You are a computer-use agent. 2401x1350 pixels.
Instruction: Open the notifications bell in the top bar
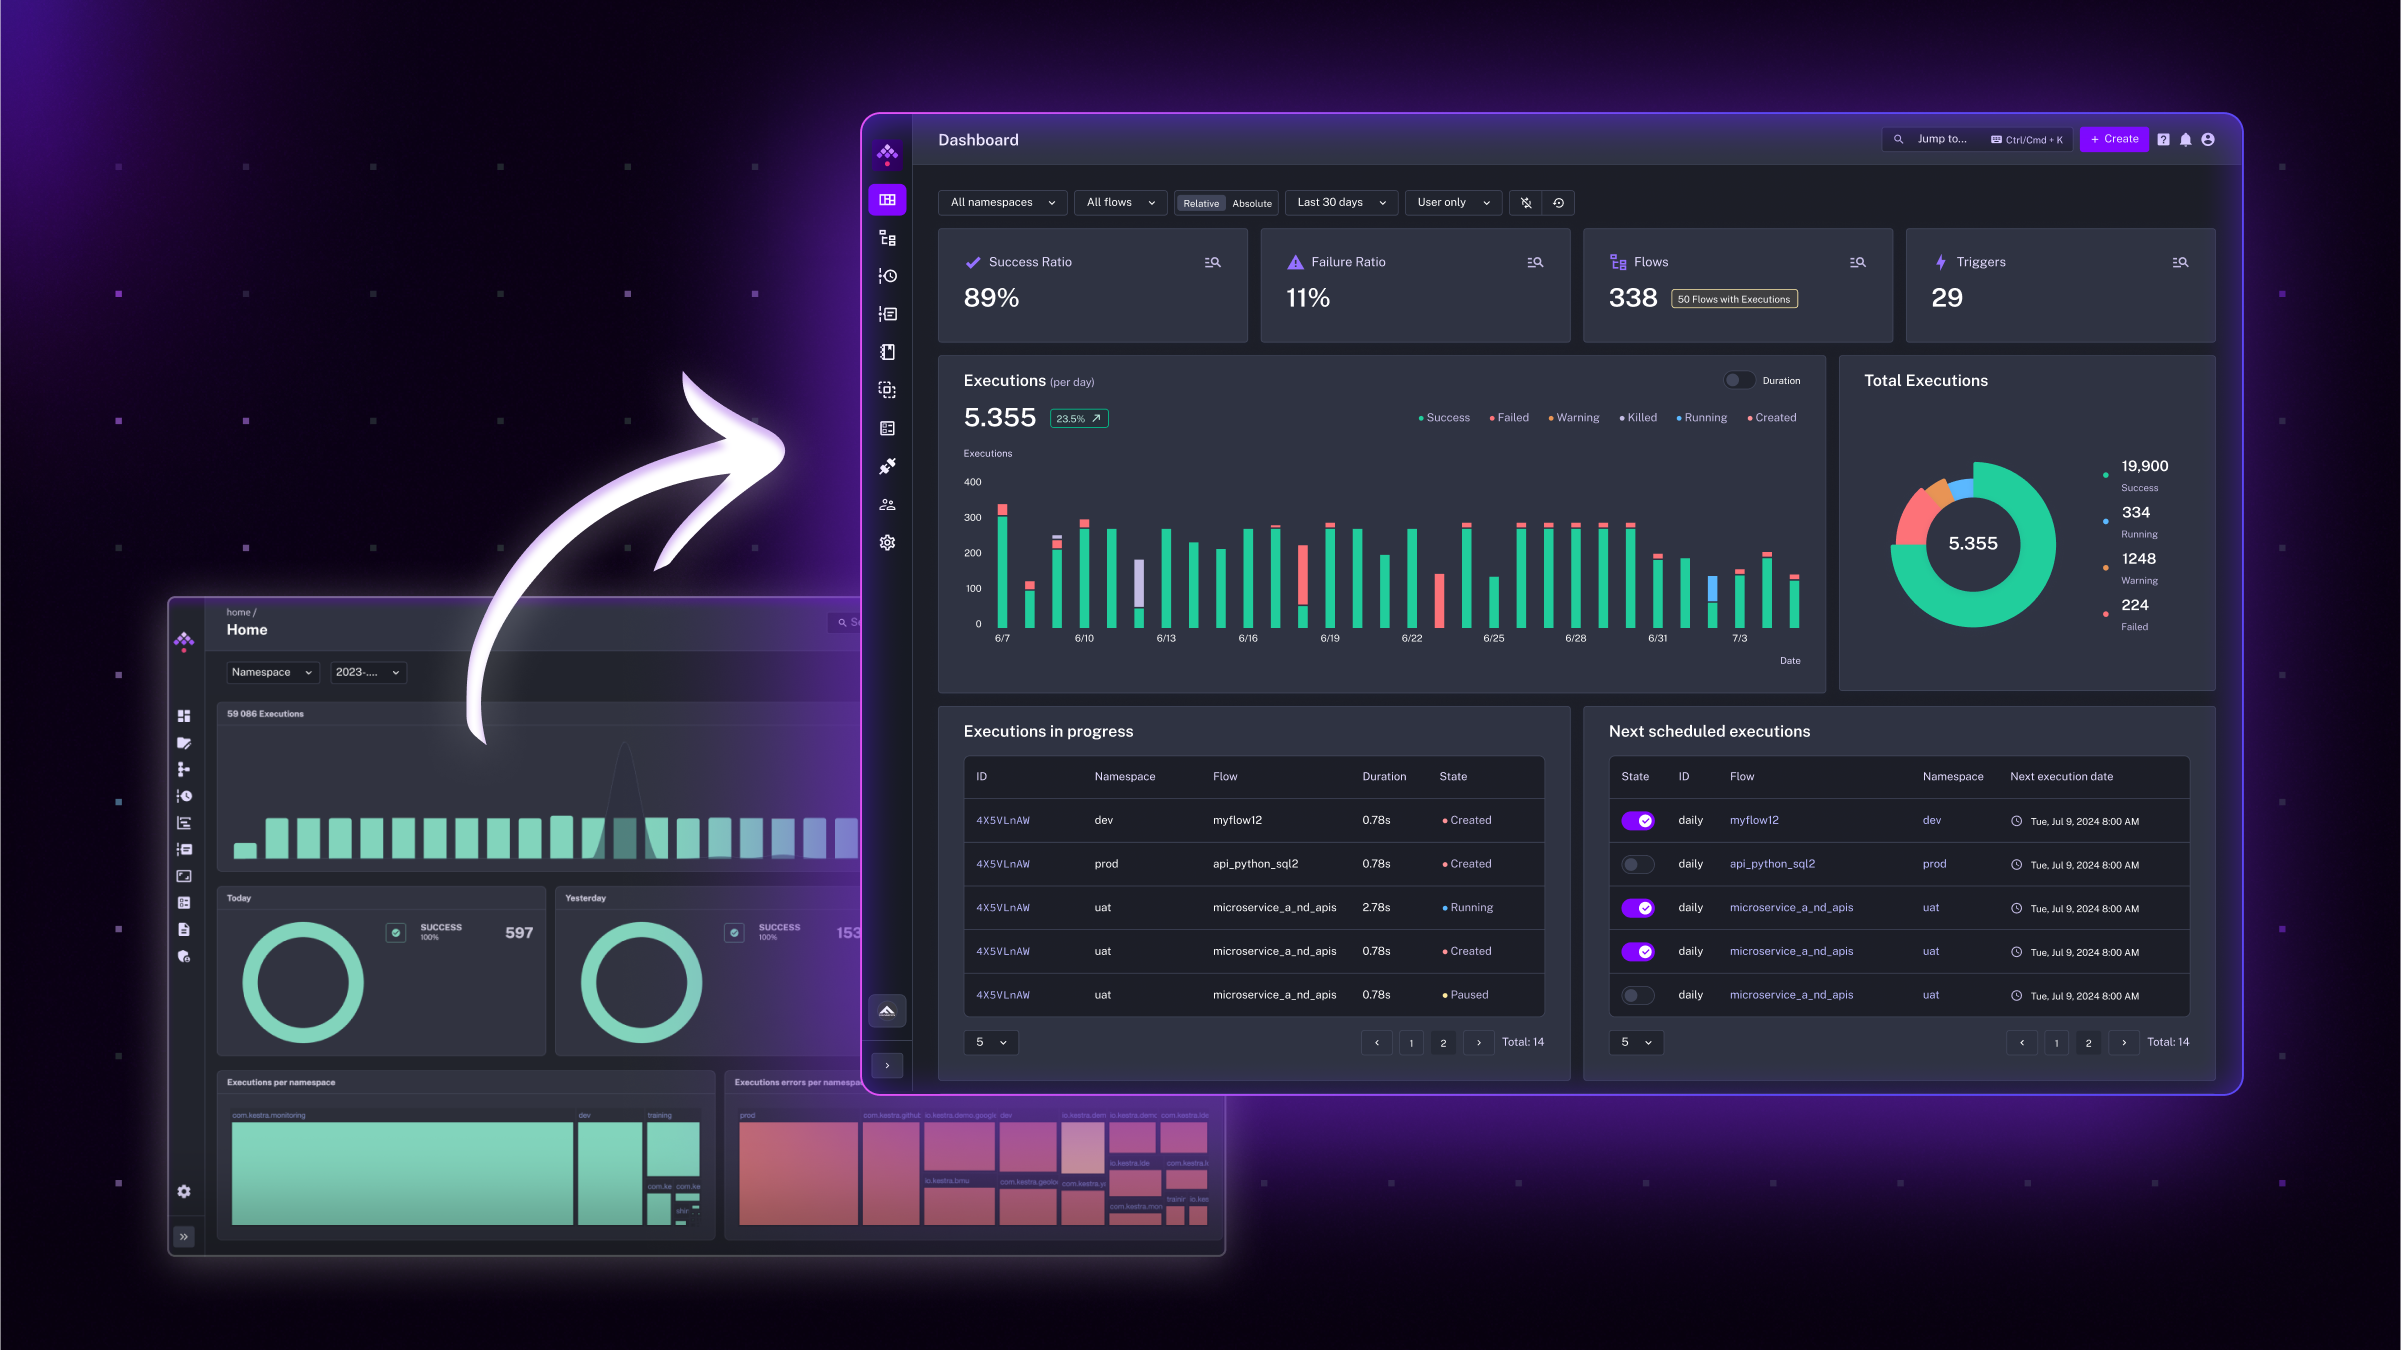click(x=2185, y=139)
